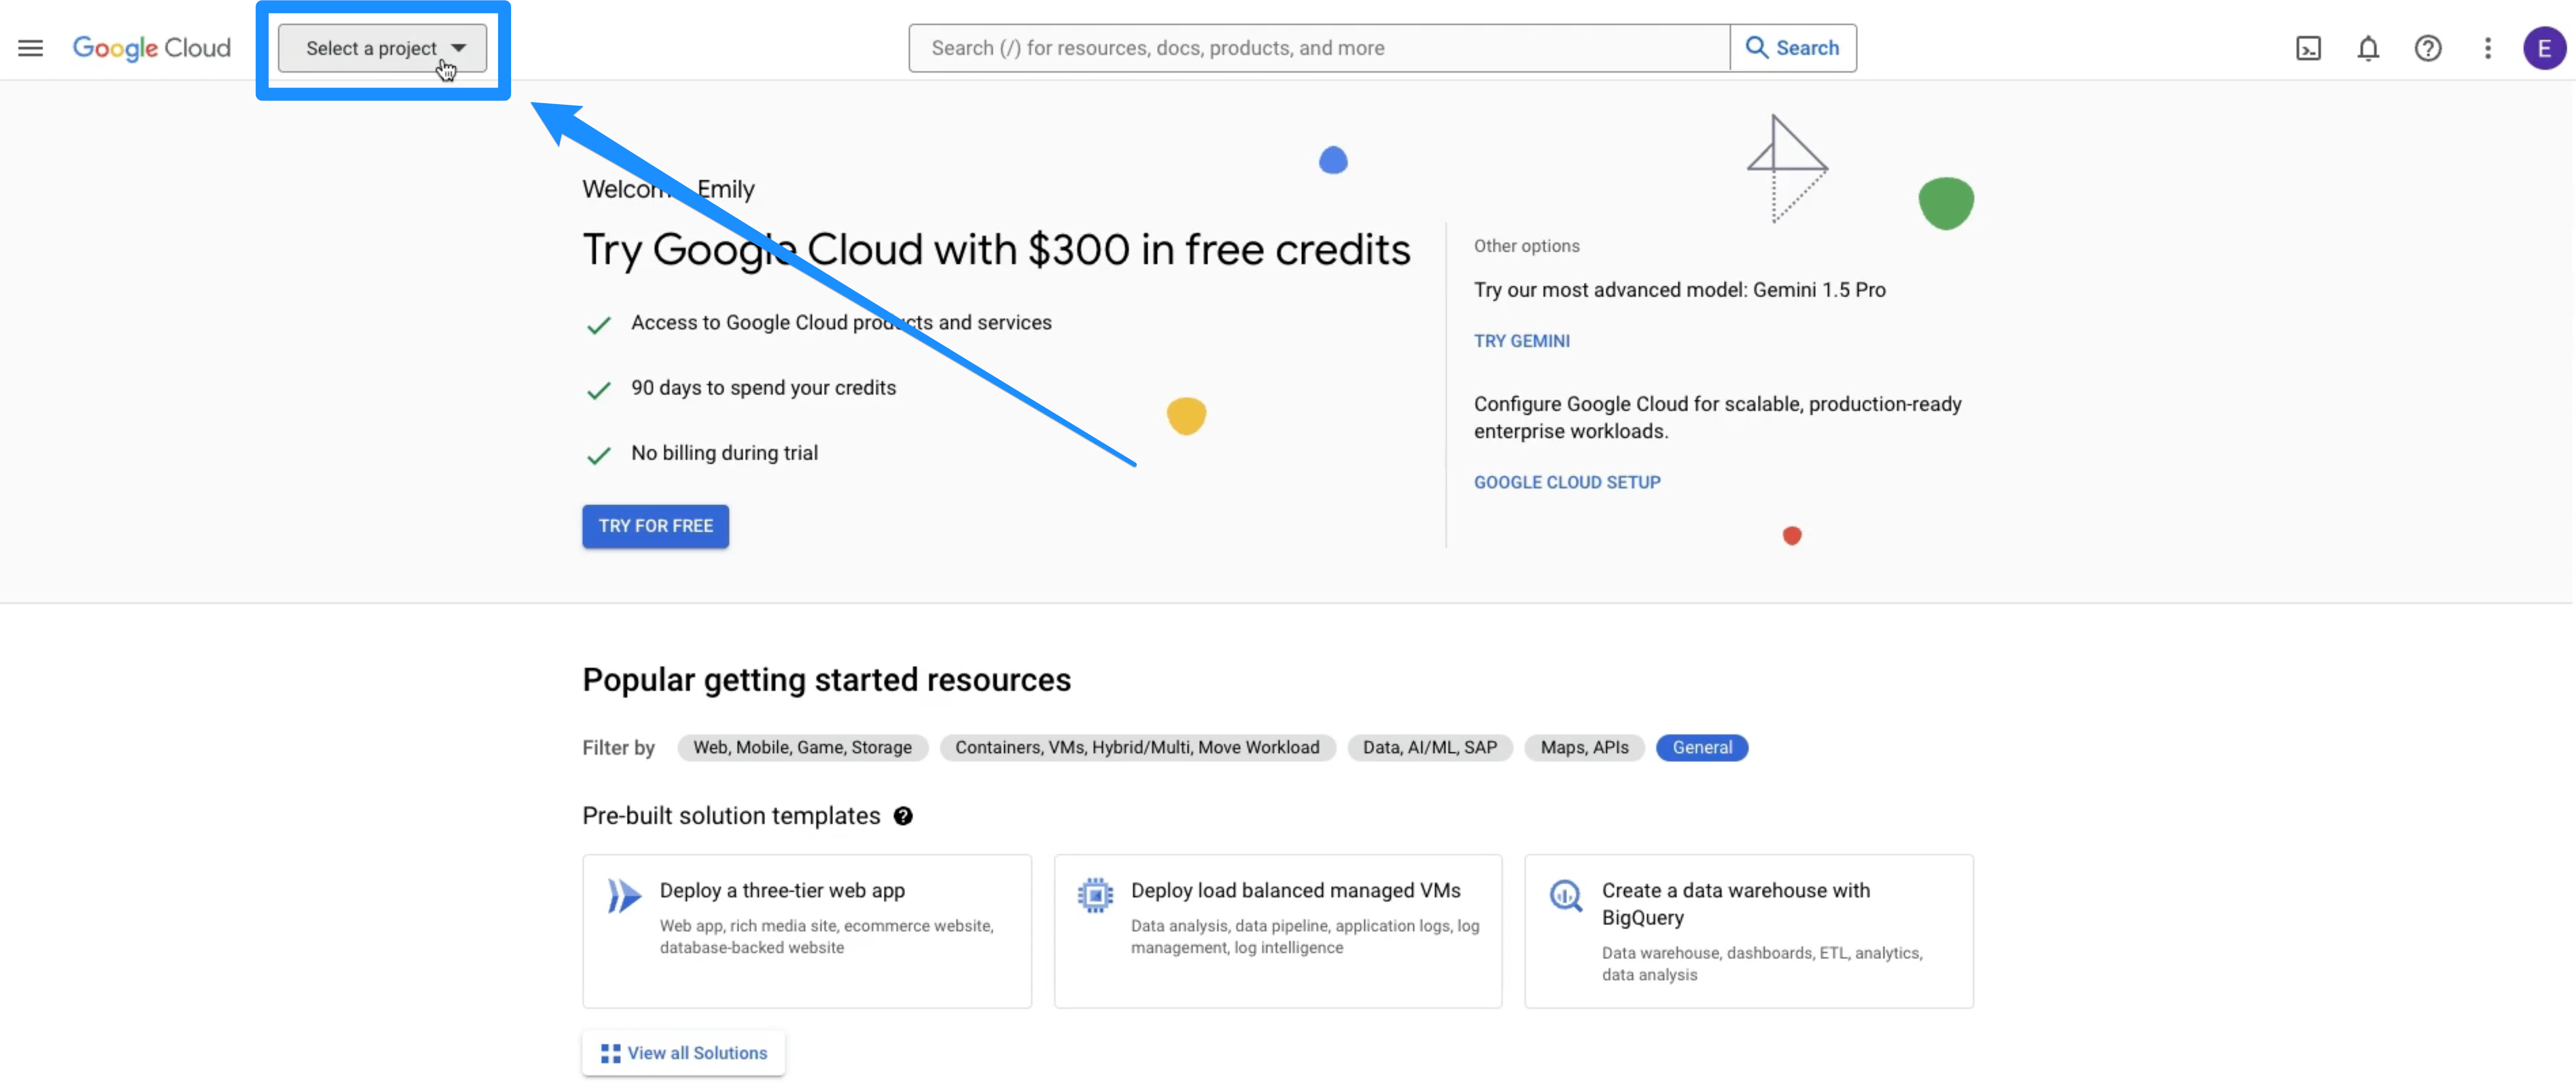
Task: Open the Help question mark icon
Action: tap(2428, 47)
